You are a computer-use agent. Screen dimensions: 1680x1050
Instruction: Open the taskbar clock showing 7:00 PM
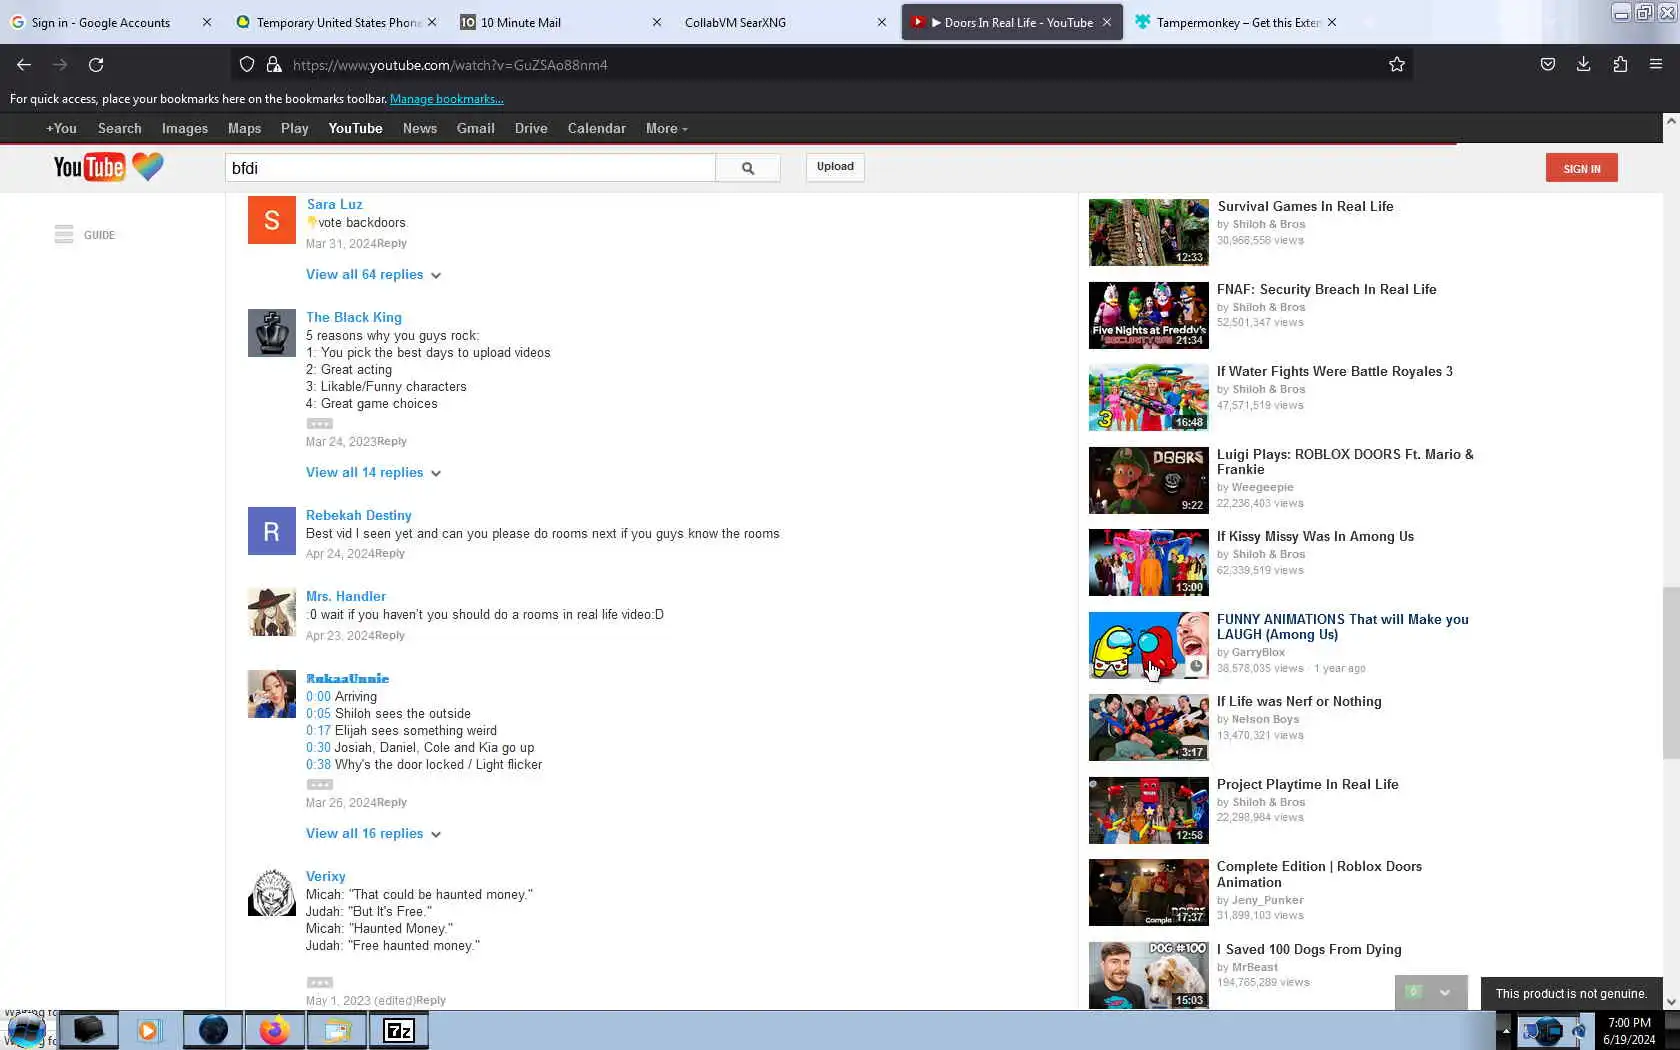coord(1629,1030)
